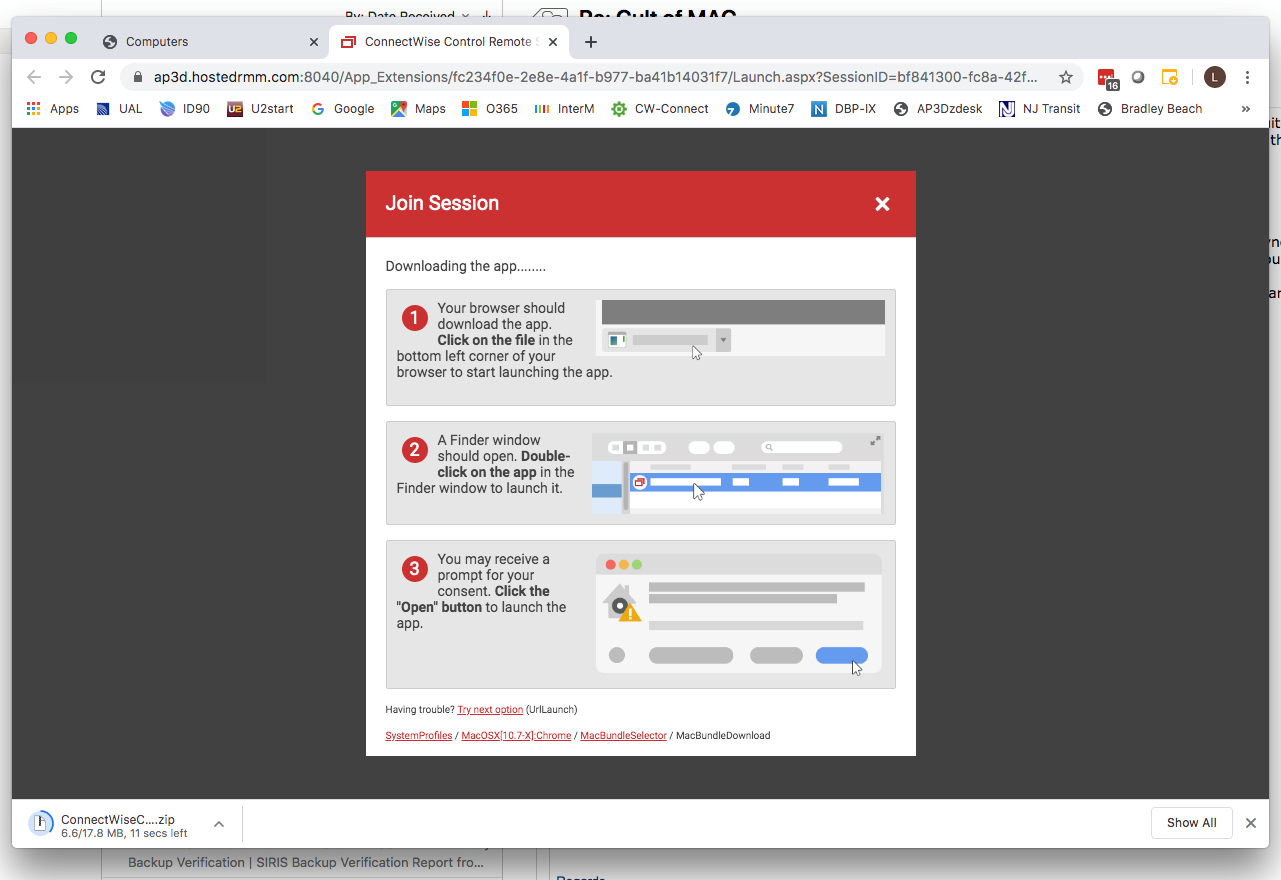Click the extension icon showing badge 16
1281x880 pixels.
click(x=1106, y=77)
